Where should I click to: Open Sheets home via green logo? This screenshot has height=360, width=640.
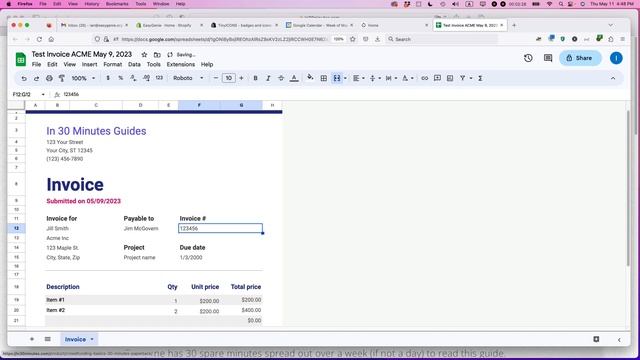(20, 59)
